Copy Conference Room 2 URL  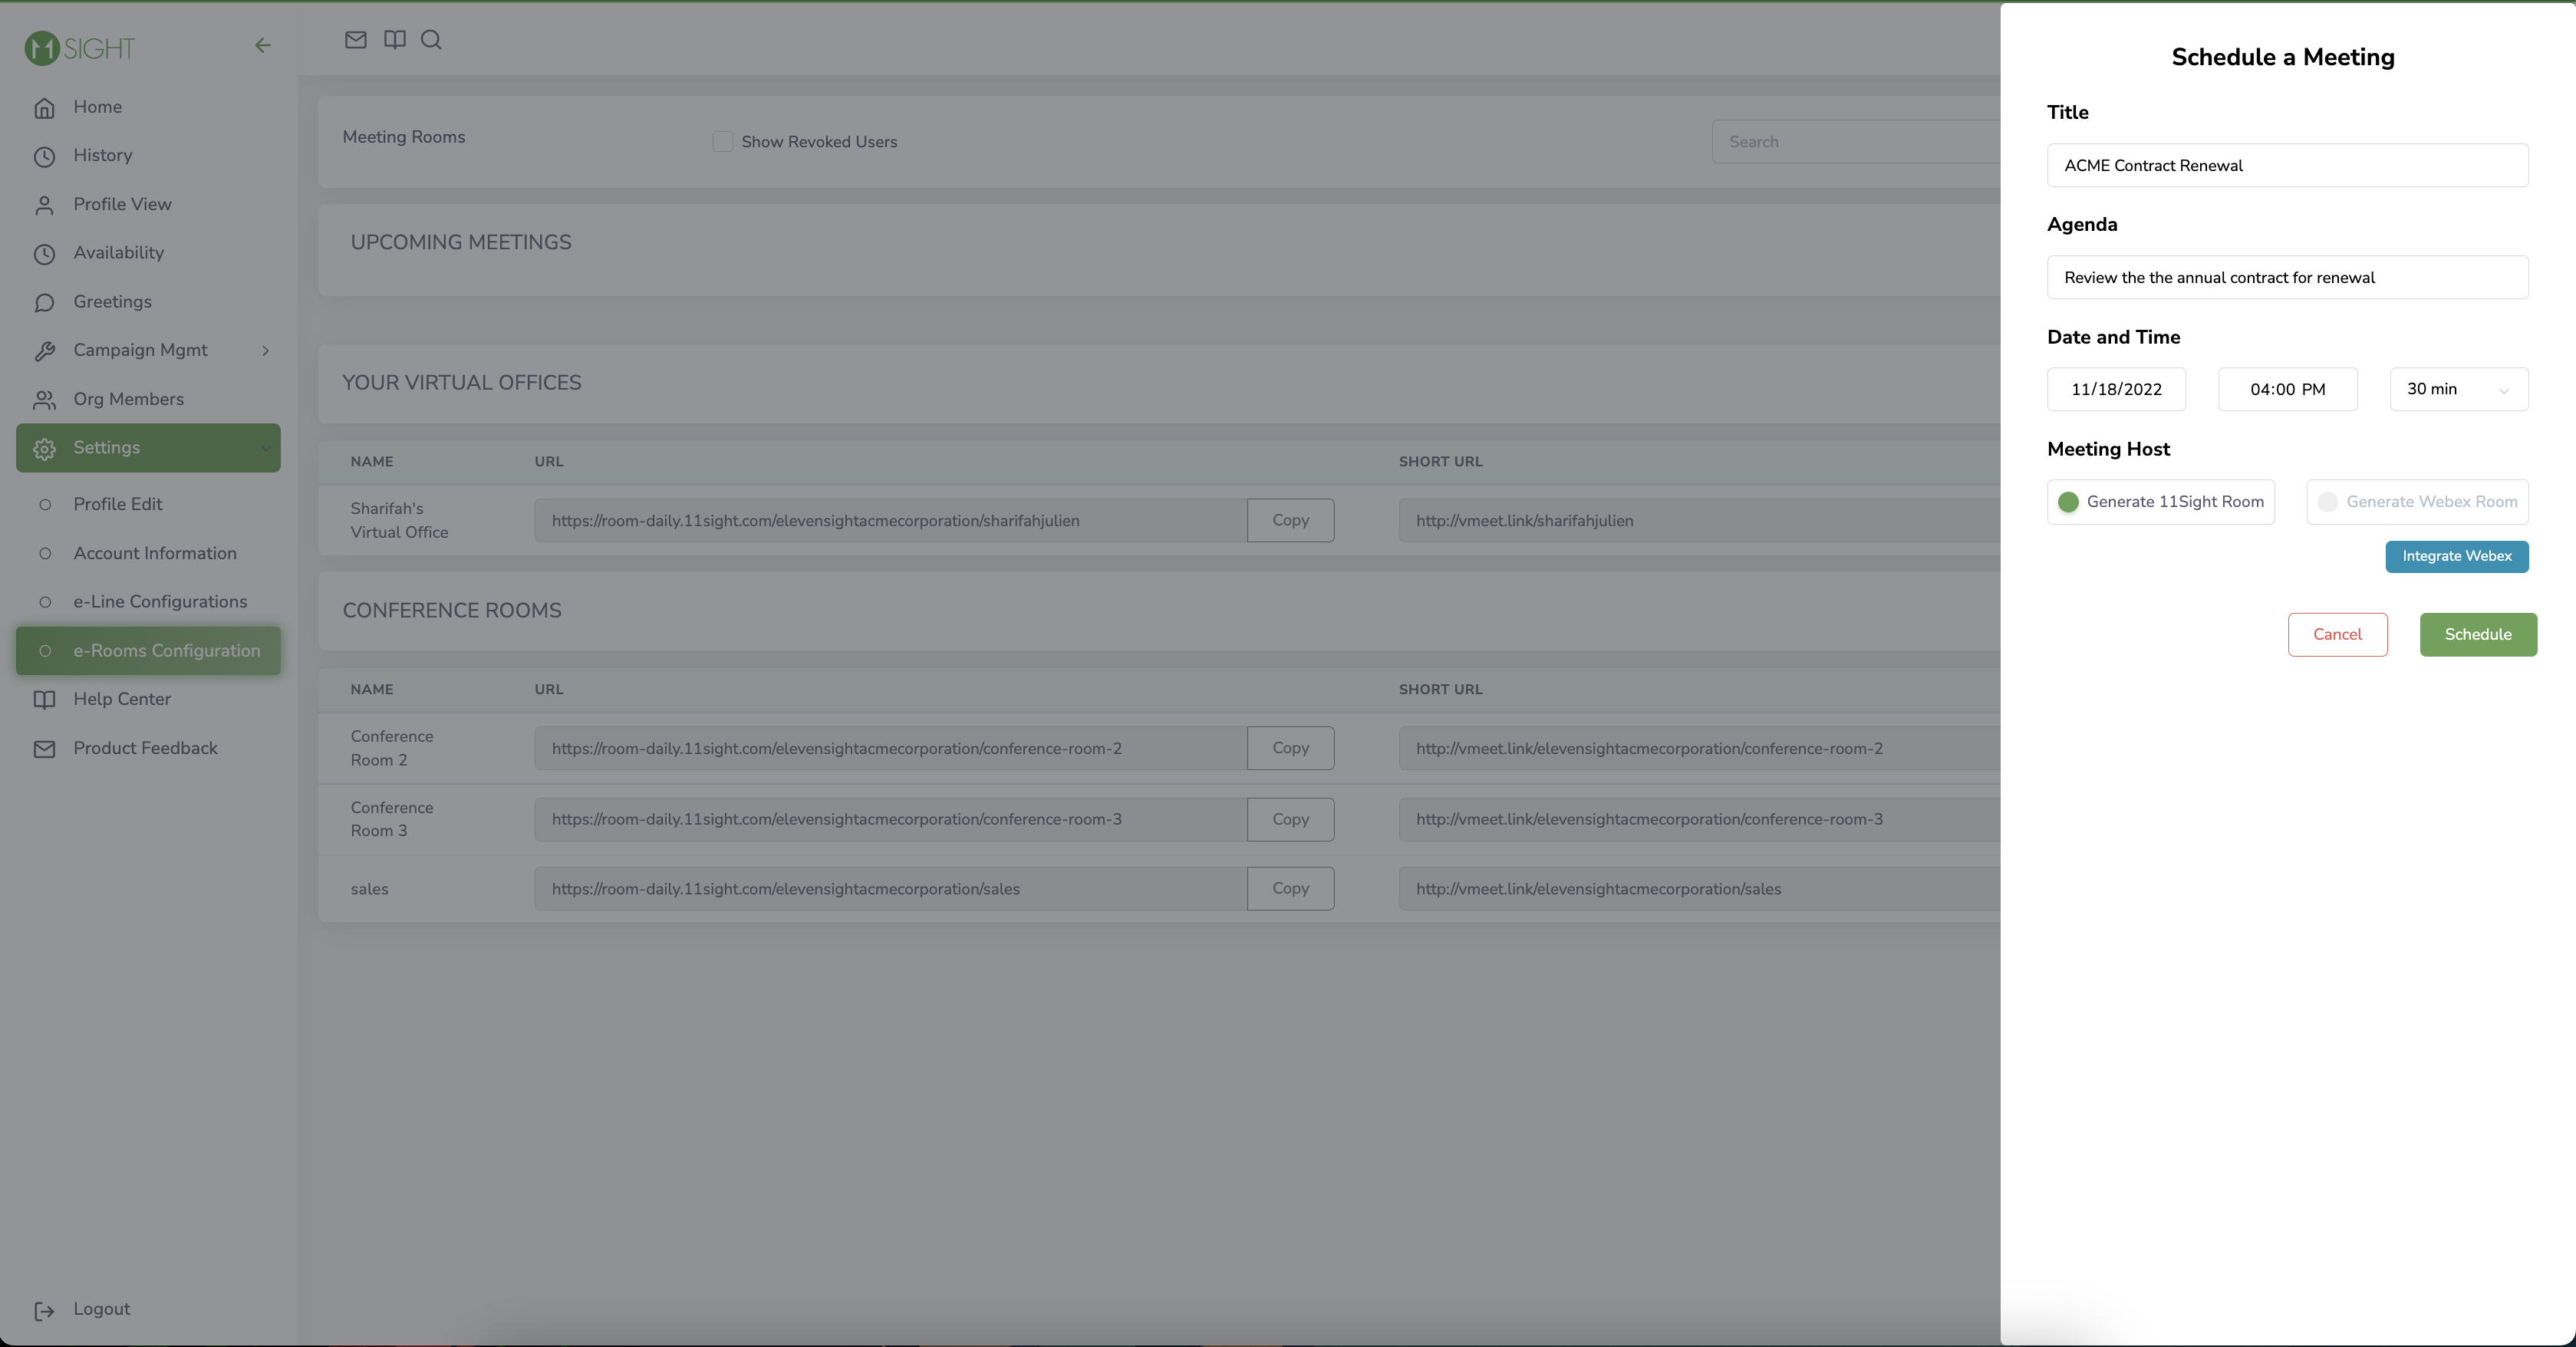coord(1290,748)
